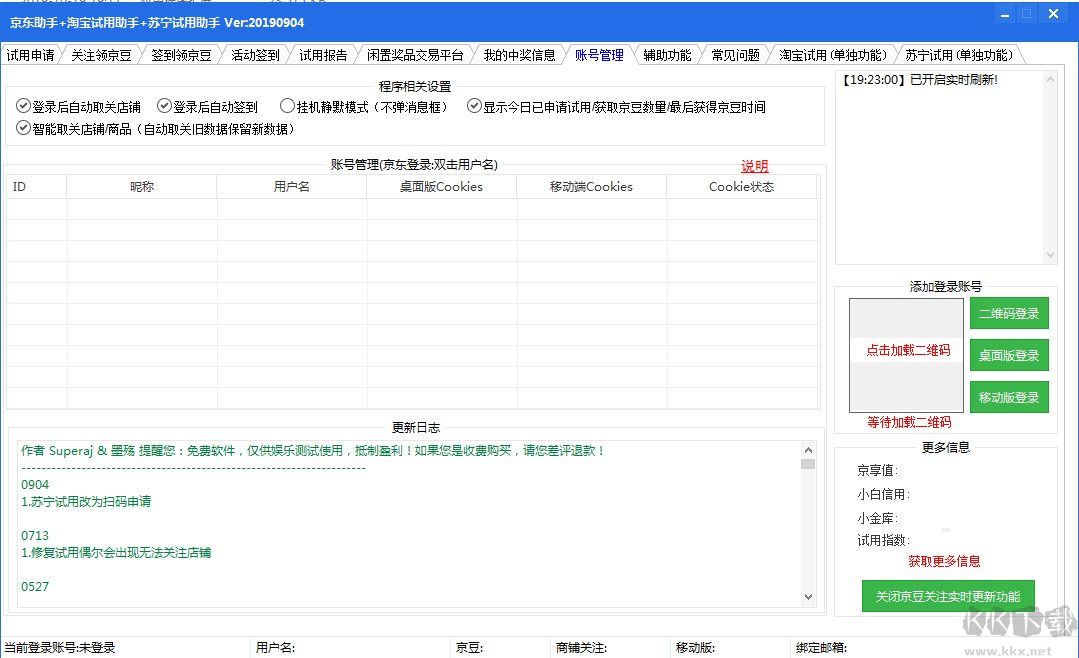Click the 桌面版登录 button
This screenshot has width=1079, height=658.
click(1009, 356)
